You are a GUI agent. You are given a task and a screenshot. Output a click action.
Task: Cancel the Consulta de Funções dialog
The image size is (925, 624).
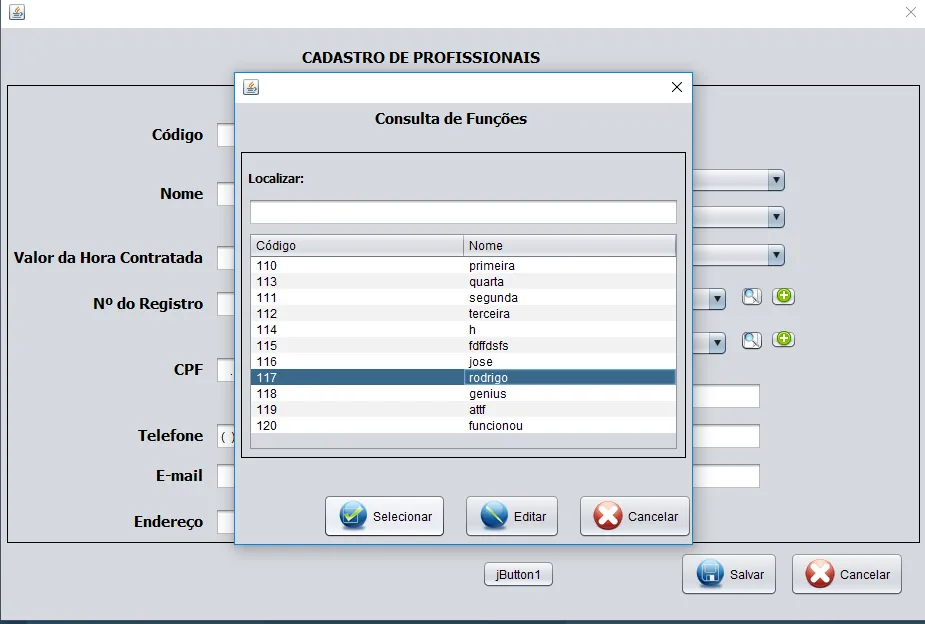(x=634, y=516)
